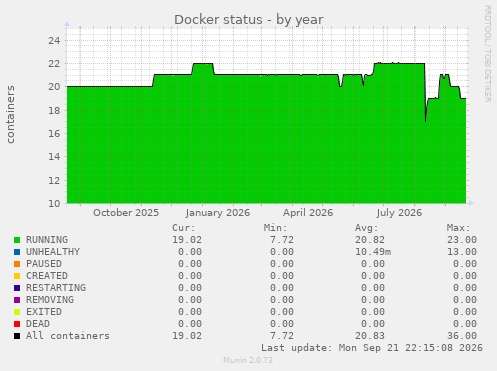Click the Avg: column header
The width and height of the screenshot is (497, 371).
point(367,228)
